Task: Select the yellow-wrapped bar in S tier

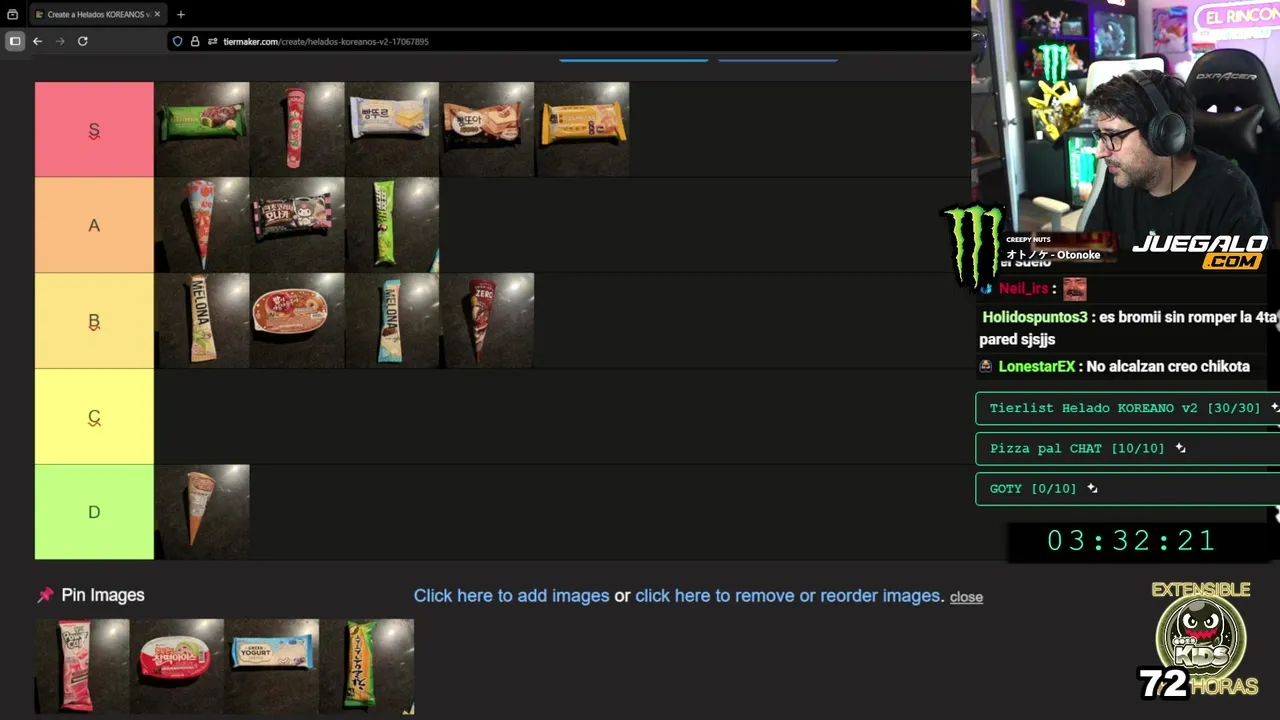Action: 582,129
